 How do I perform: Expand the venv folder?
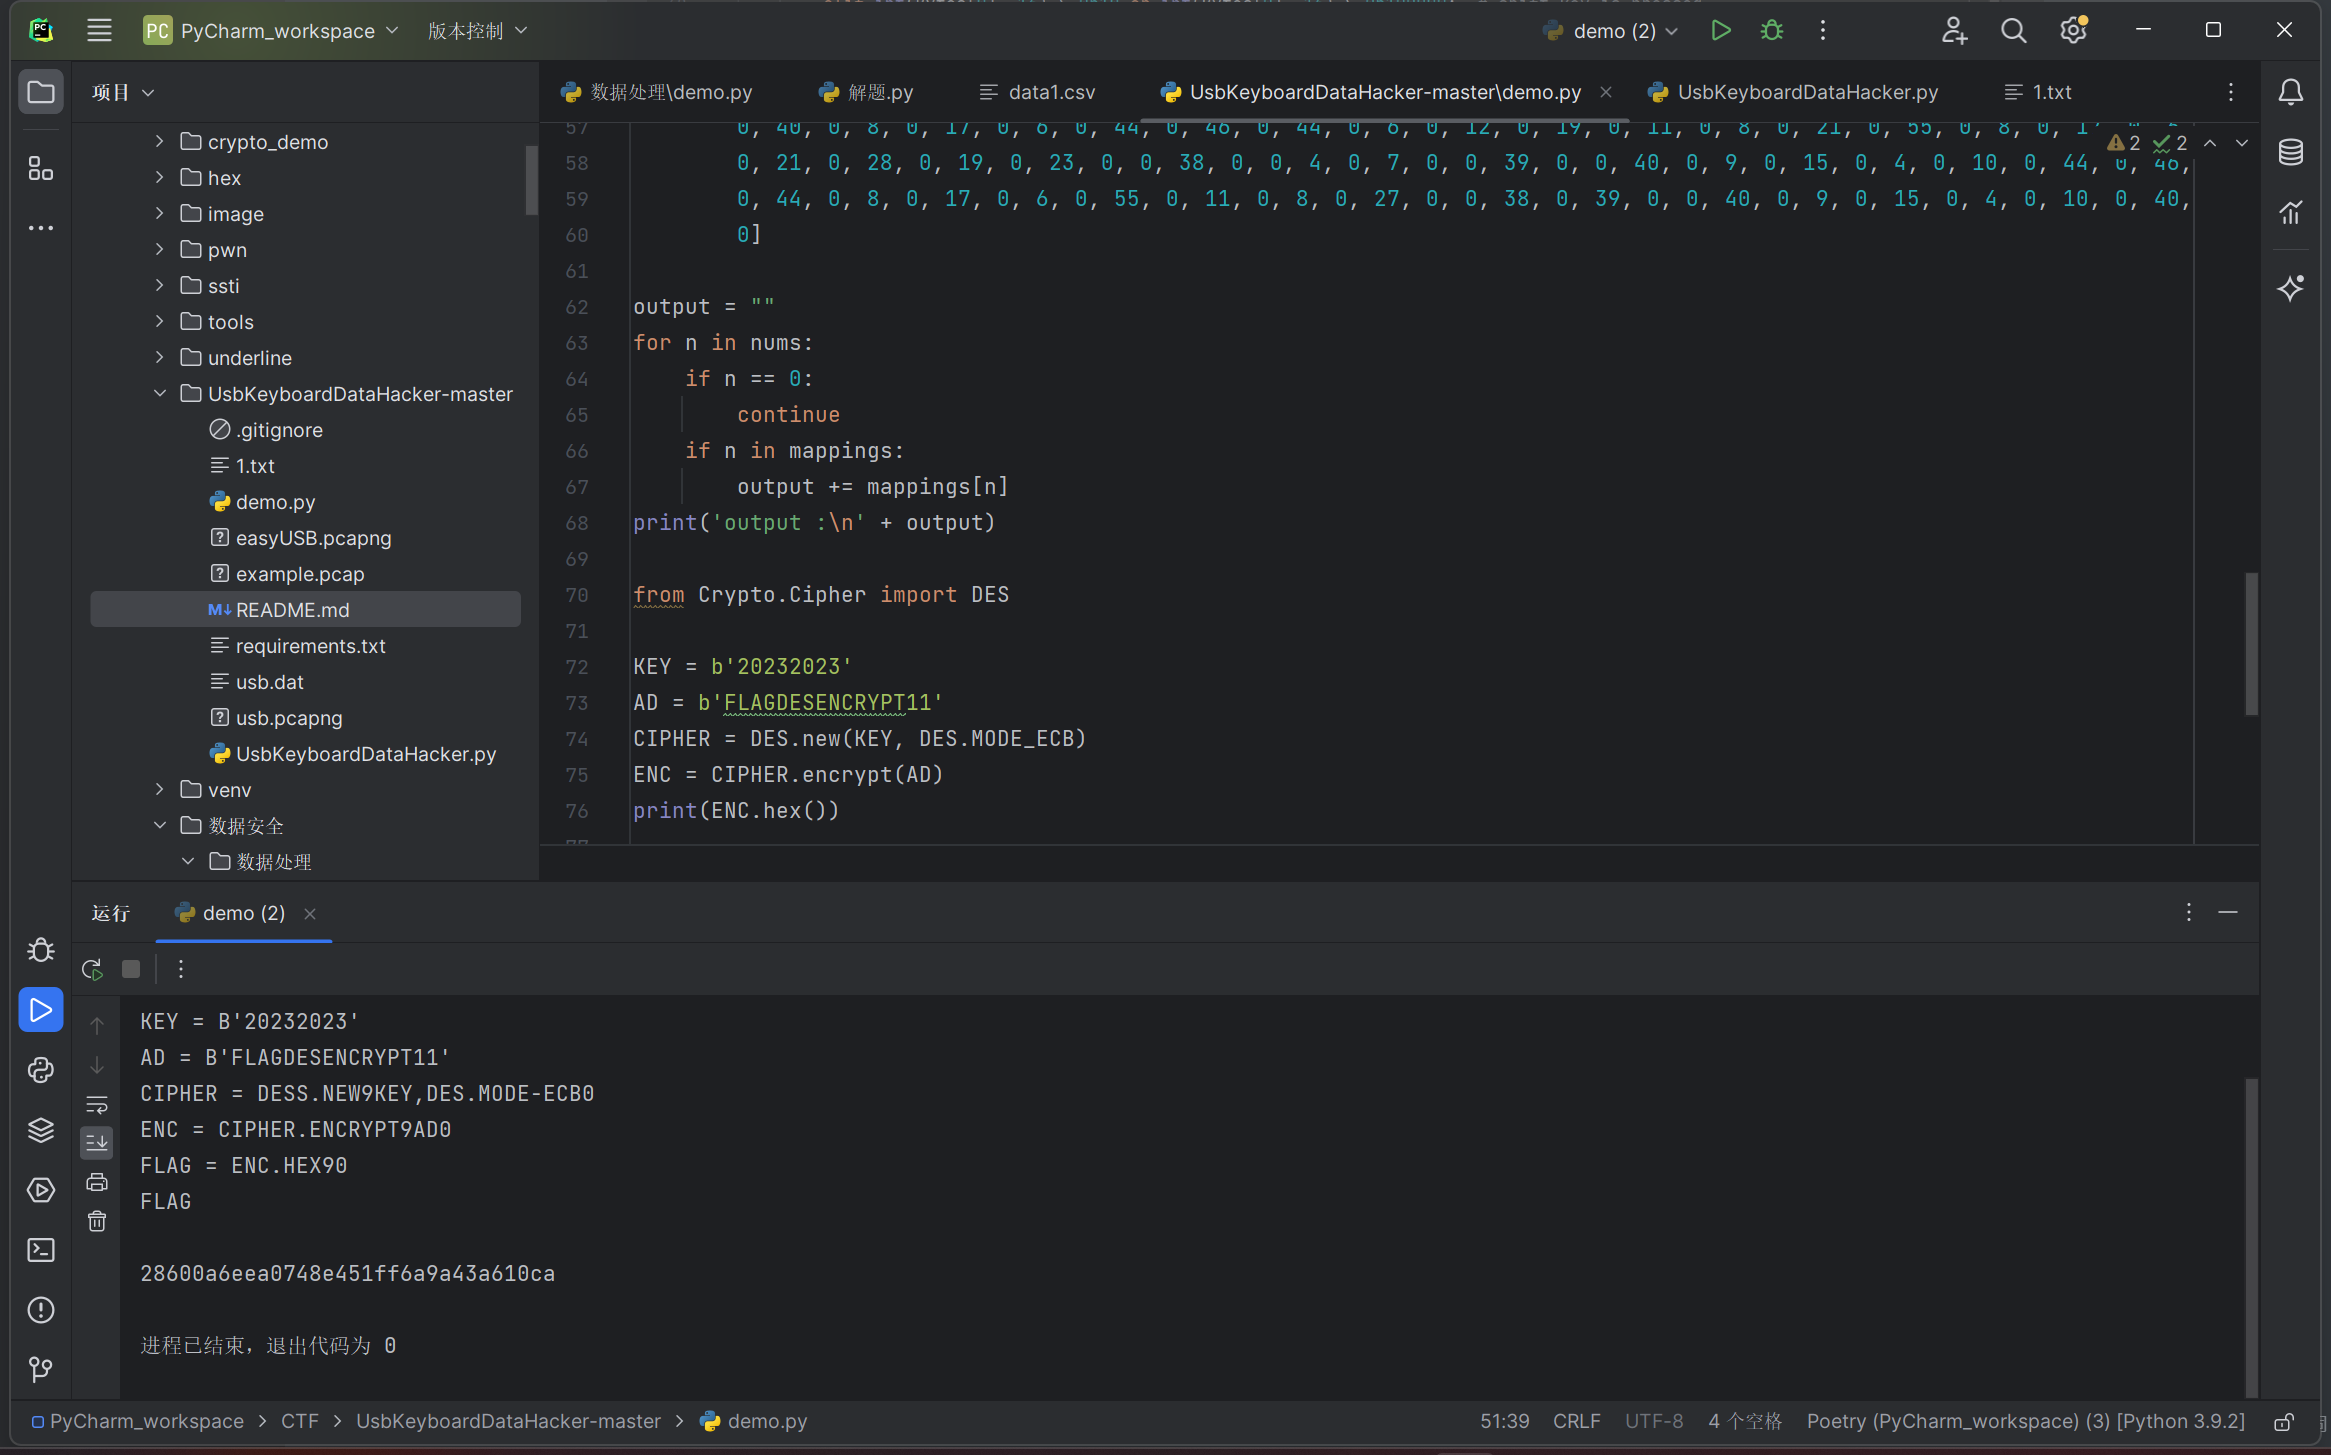pos(159,790)
